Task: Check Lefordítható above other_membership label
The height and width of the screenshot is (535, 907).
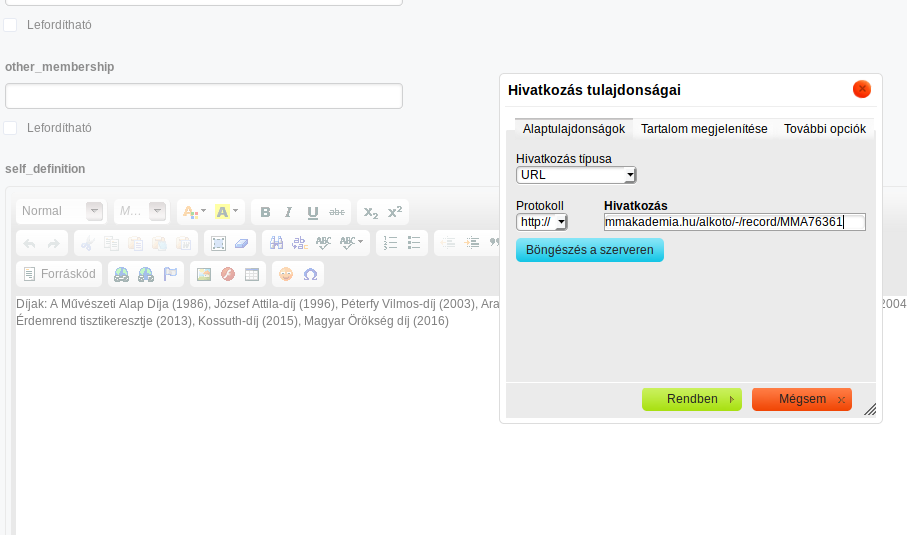Action: (x=10, y=25)
